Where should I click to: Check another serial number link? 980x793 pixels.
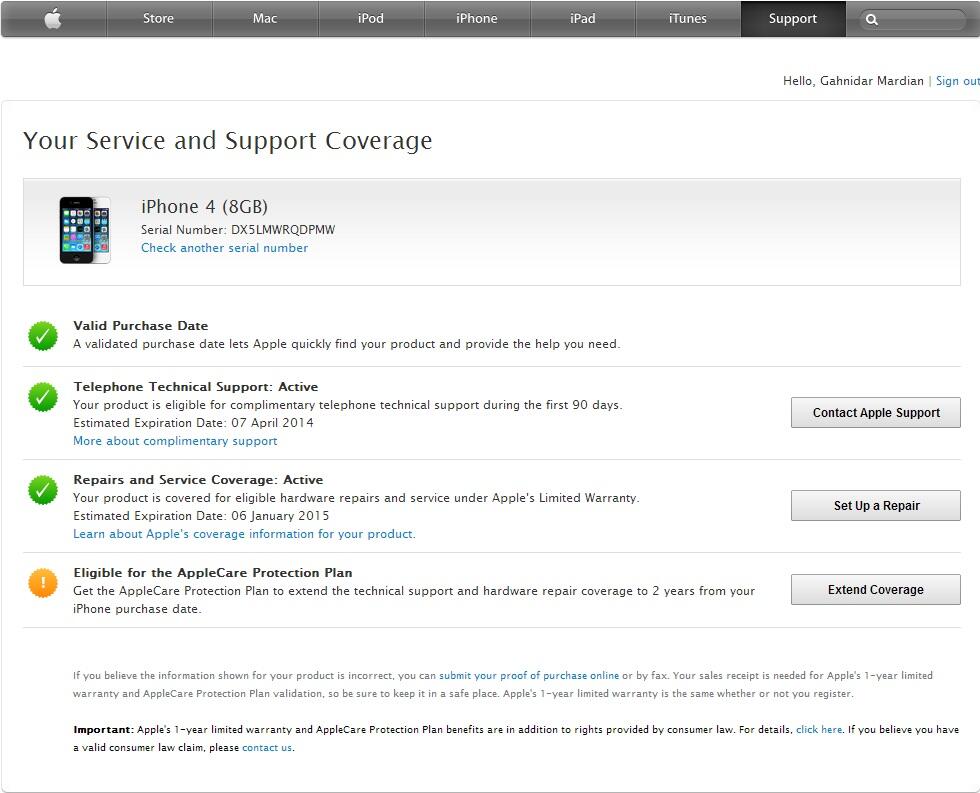coord(224,247)
